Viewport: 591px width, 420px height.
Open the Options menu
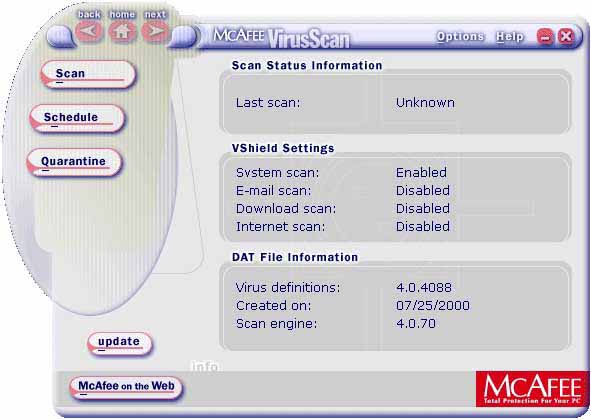[x=460, y=37]
